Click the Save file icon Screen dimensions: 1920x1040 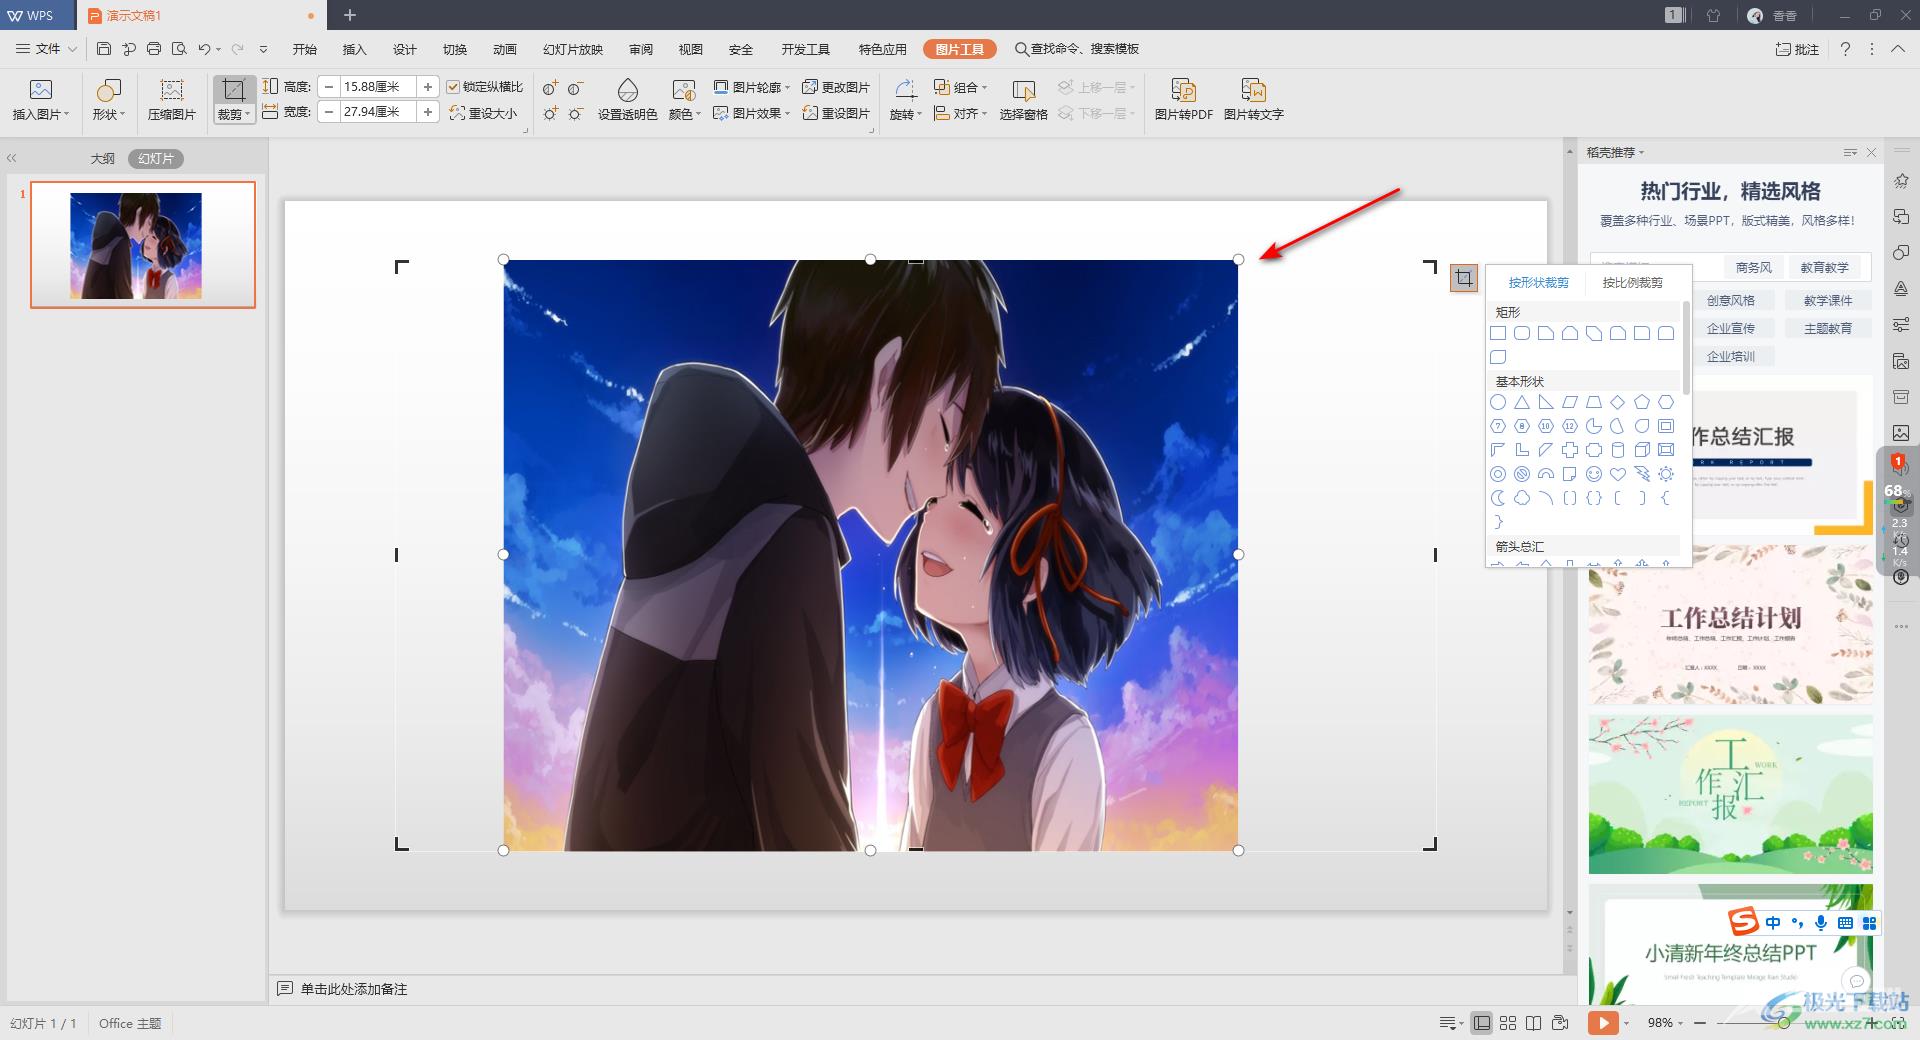click(104, 48)
